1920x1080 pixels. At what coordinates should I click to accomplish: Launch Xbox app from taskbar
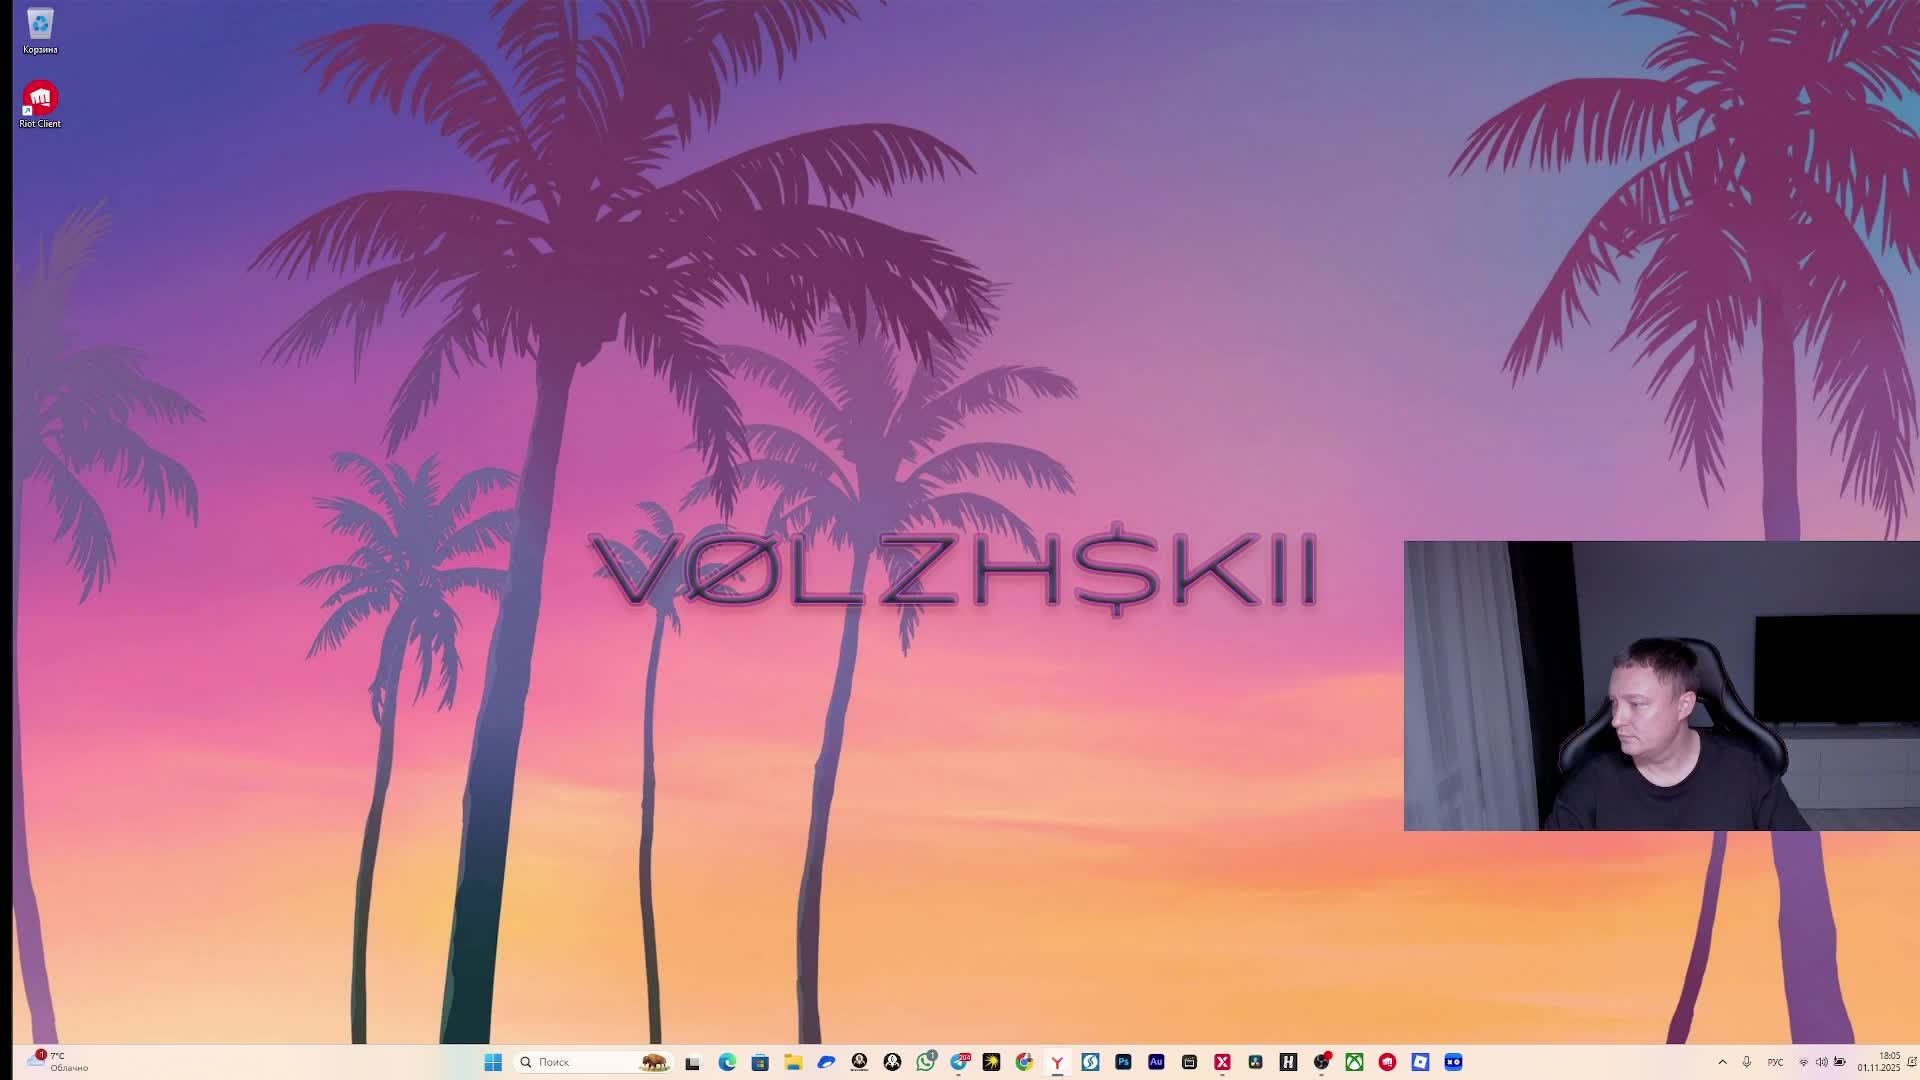pos(1354,1062)
